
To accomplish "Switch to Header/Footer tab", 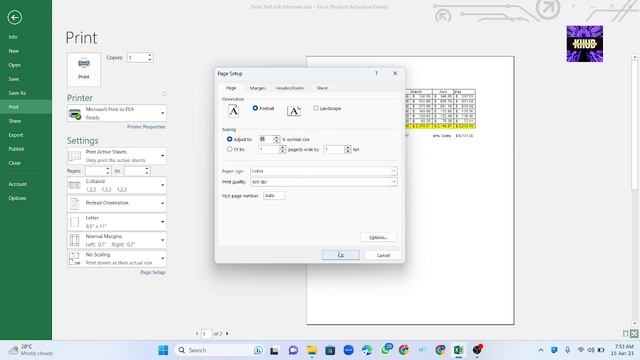I will click(x=290, y=88).
